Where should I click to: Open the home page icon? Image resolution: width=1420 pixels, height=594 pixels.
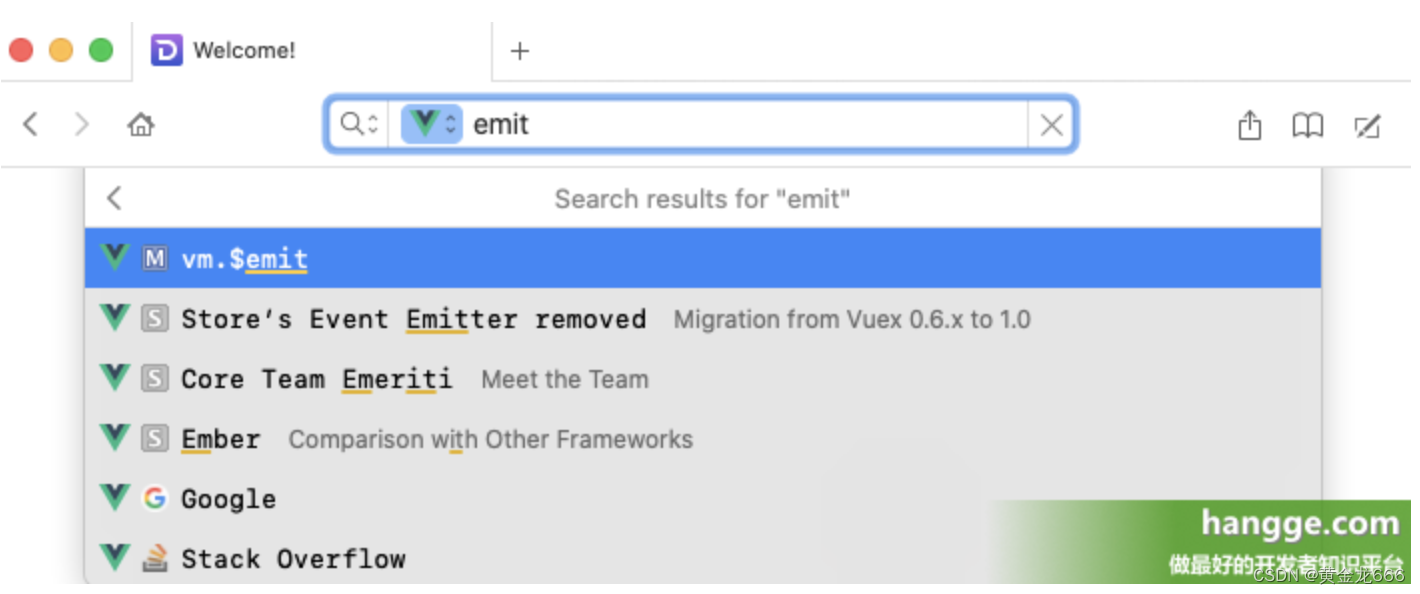tap(141, 125)
